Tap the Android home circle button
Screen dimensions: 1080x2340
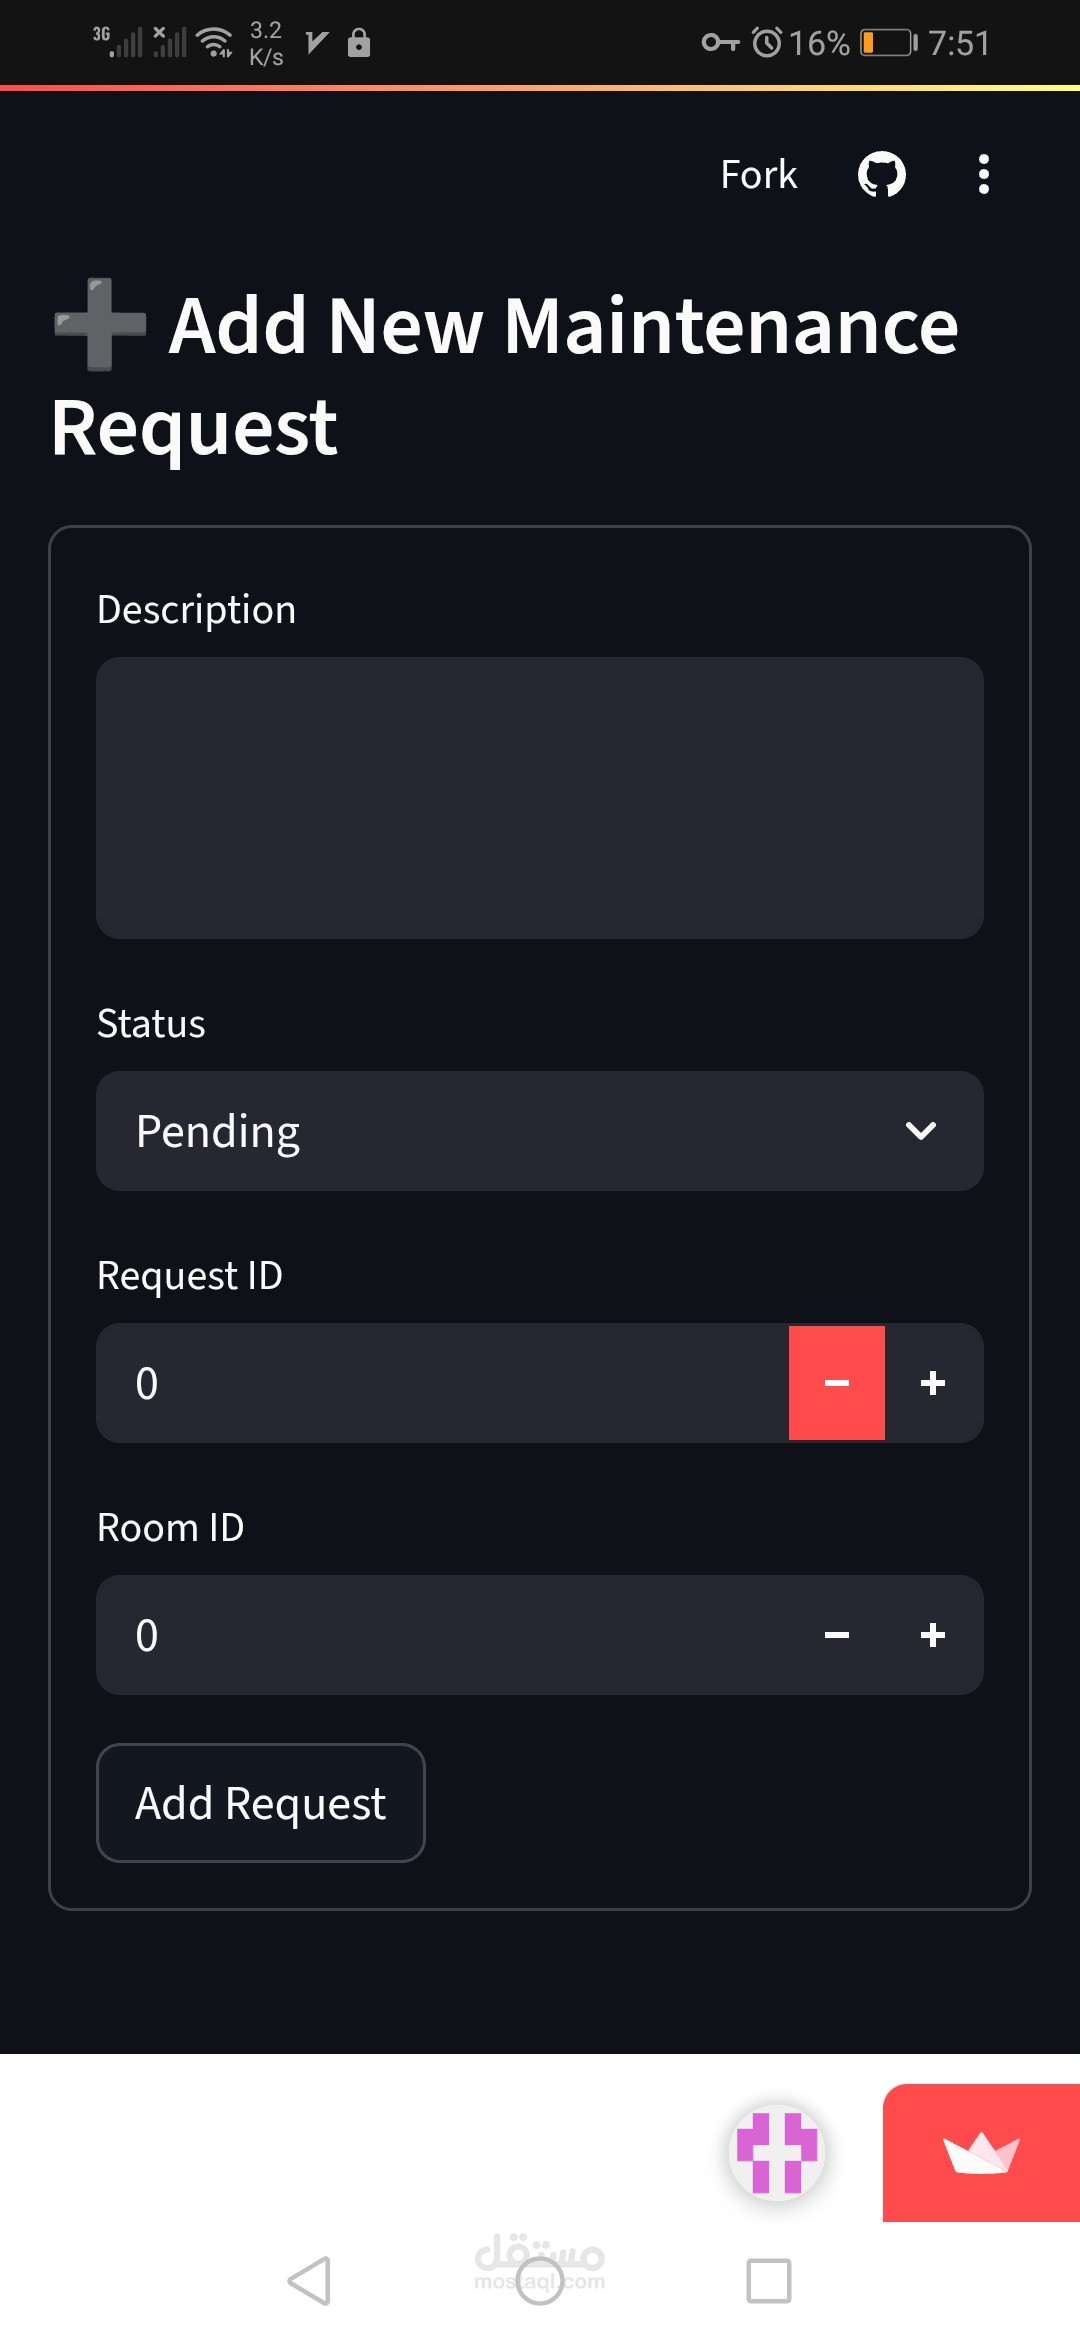pyautogui.click(x=540, y=2281)
